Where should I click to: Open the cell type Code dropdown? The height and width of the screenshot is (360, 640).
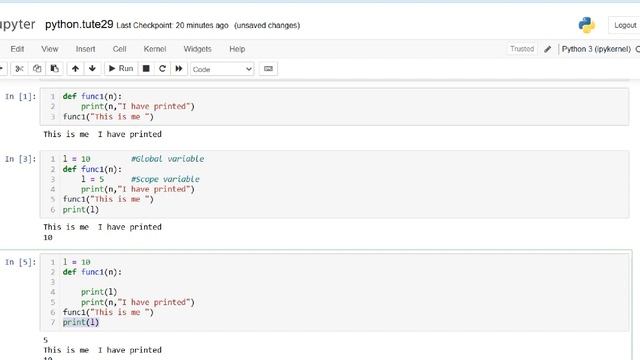(222, 69)
